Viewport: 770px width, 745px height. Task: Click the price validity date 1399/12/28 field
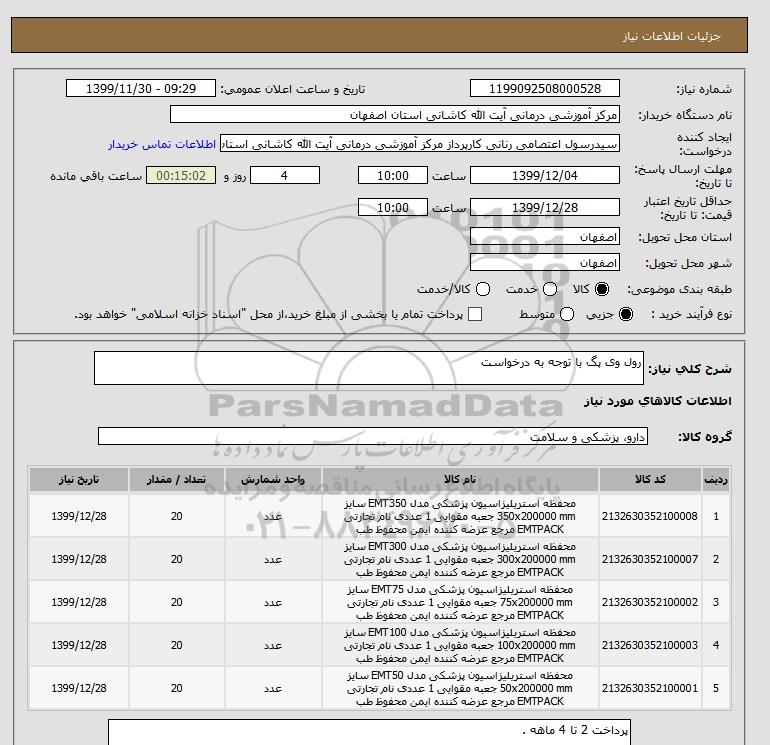tap(545, 207)
